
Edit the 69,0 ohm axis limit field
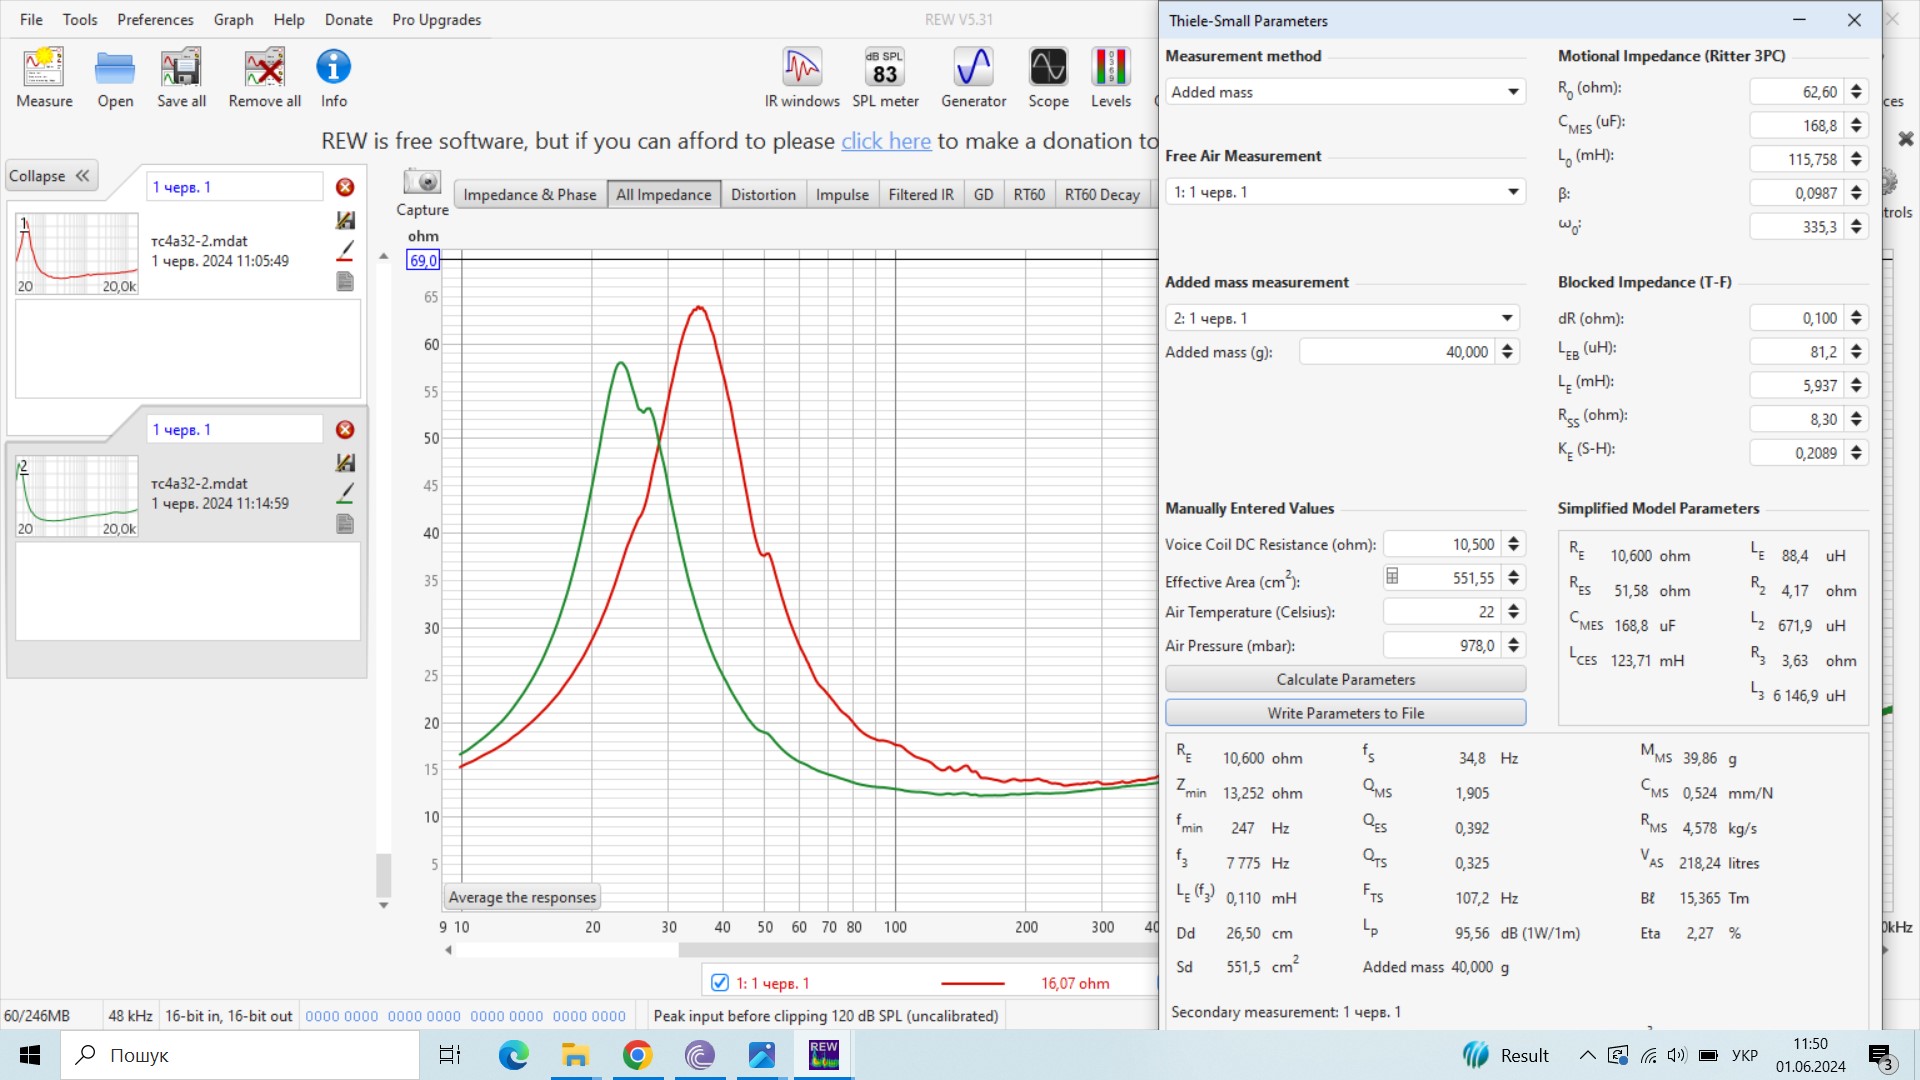click(422, 260)
